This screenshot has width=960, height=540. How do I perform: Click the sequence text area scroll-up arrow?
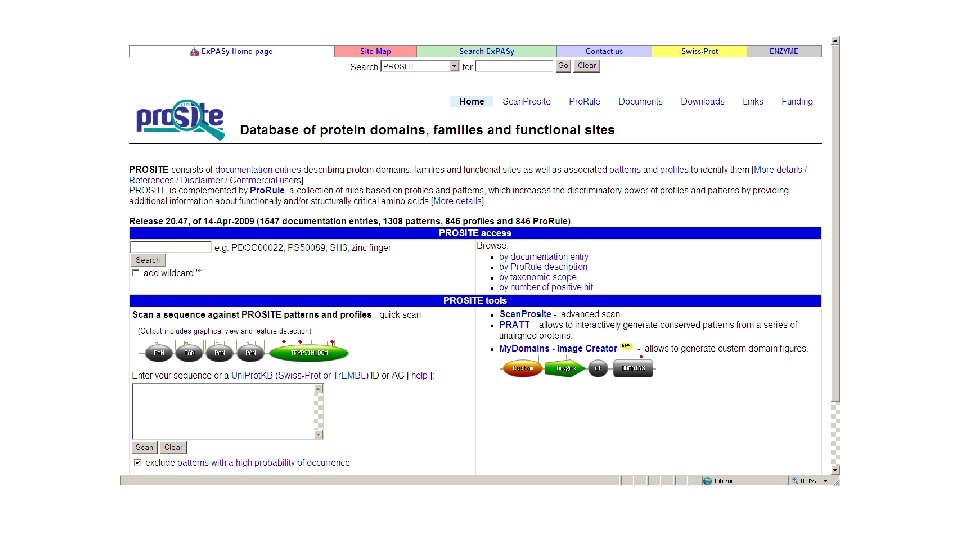click(318, 389)
